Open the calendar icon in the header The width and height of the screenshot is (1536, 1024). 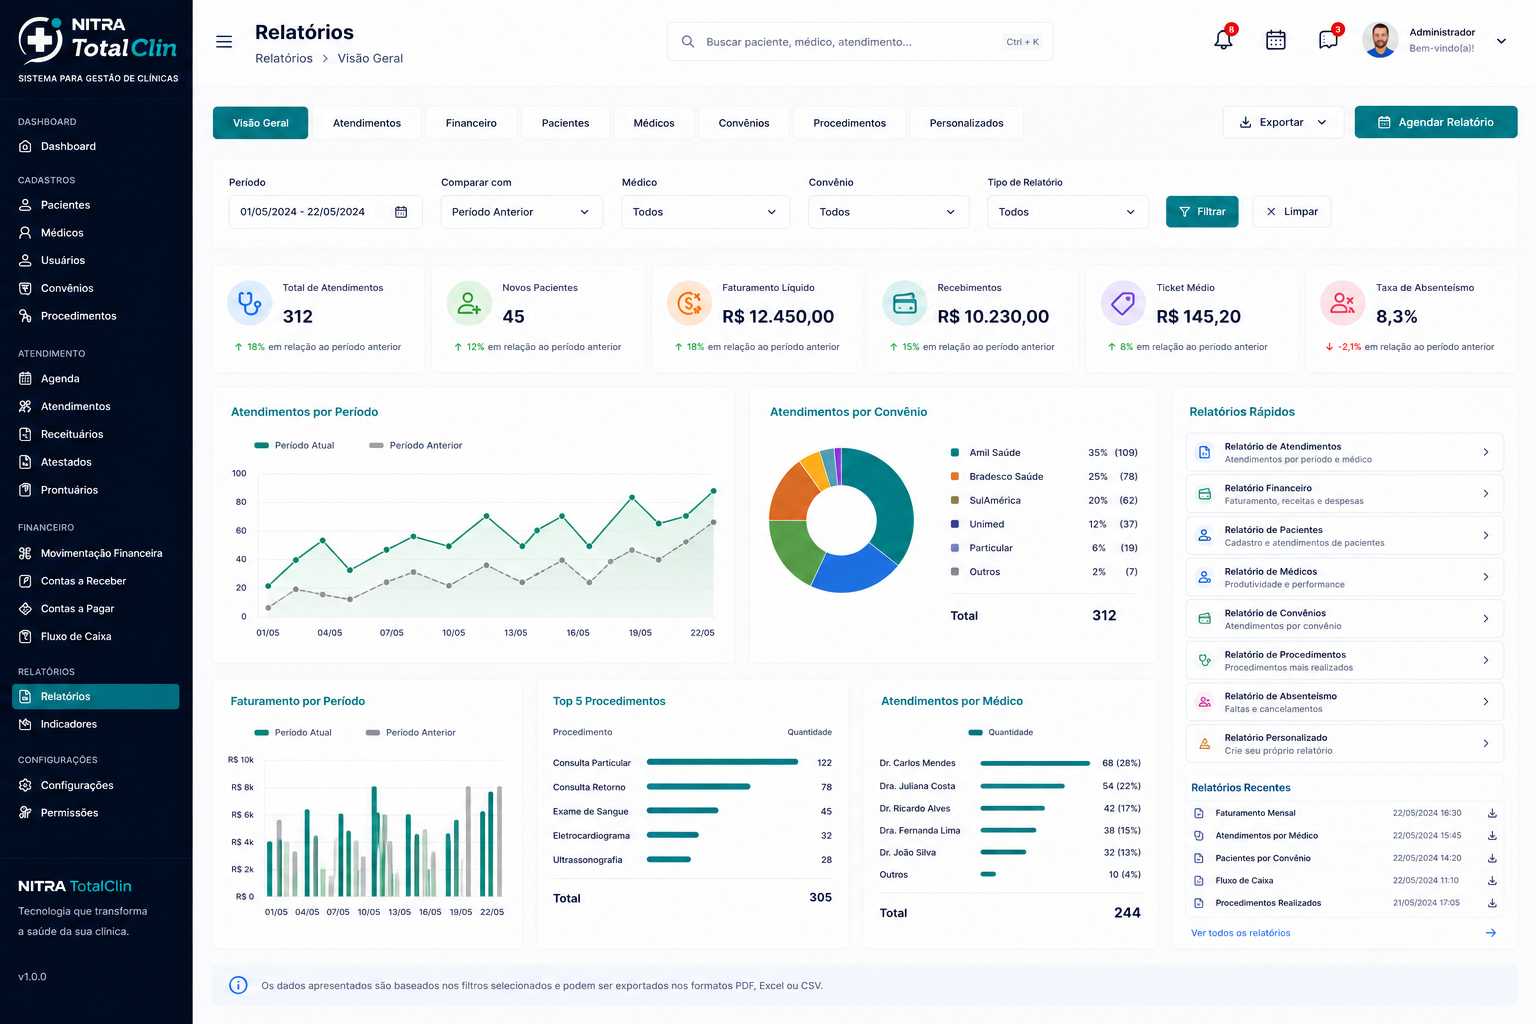click(x=1276, y=40)
